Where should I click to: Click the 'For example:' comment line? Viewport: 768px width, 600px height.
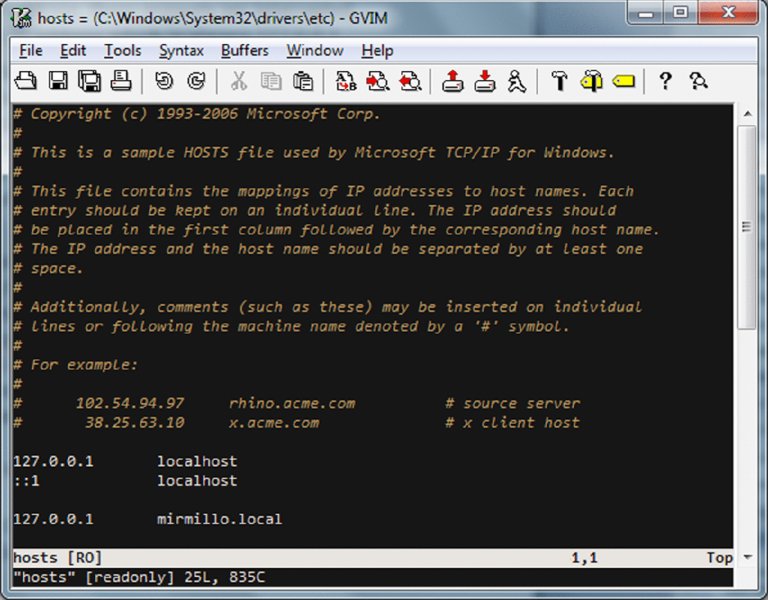(75, 365)
